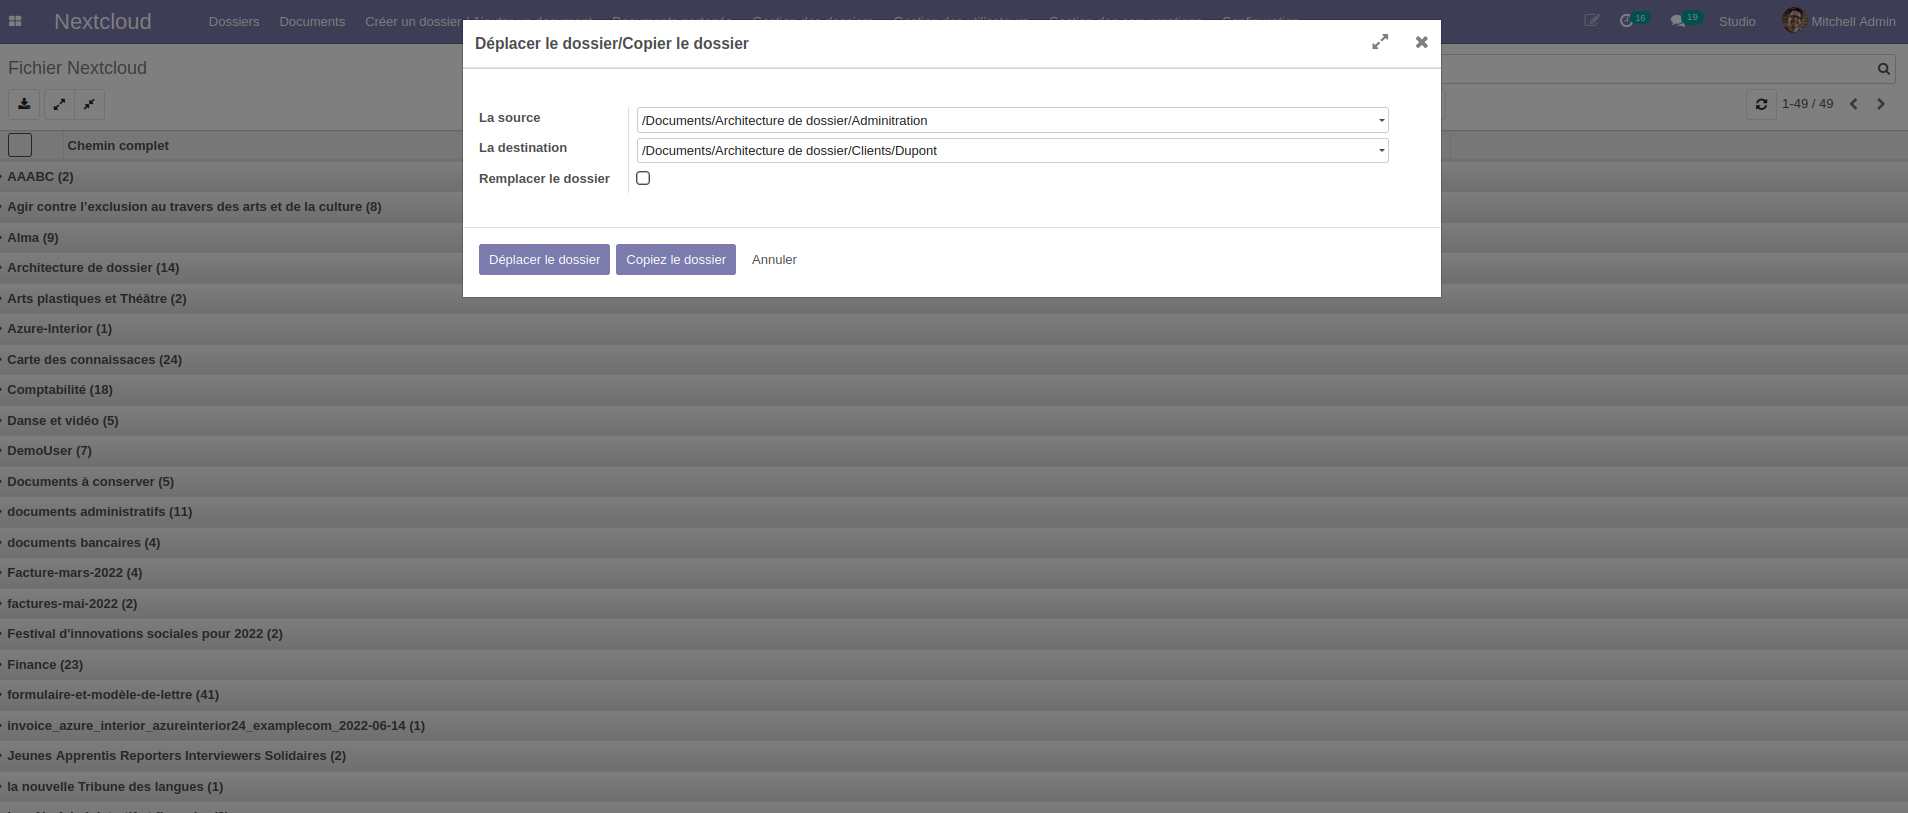Click Annuler to cancel the dialog
This screenshot has height=813, width=1908.
tap(774, 259)
